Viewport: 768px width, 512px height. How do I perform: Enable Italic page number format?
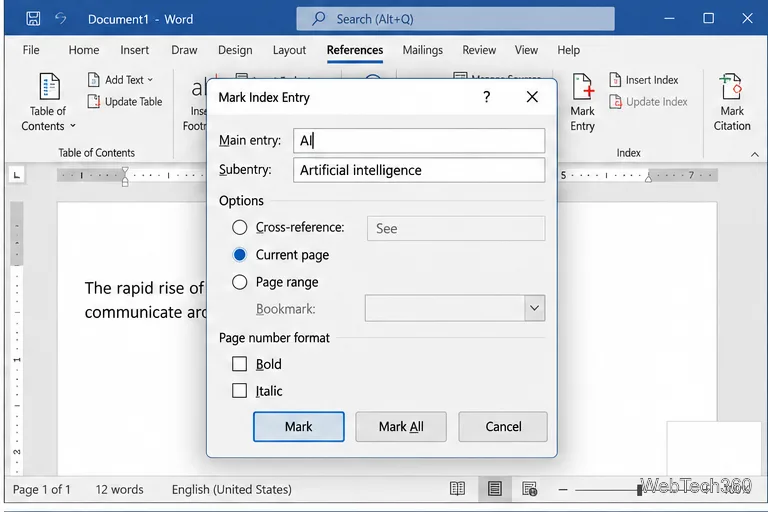239,390
